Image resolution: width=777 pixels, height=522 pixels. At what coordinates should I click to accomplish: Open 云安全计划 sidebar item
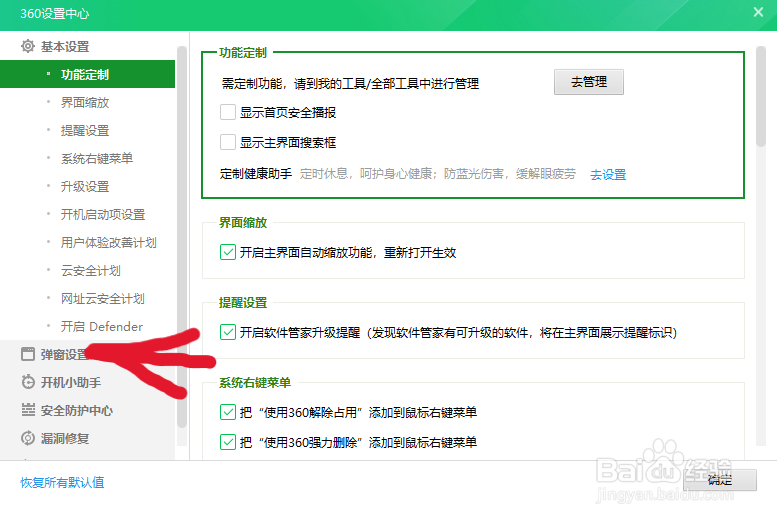pos(91,271)
